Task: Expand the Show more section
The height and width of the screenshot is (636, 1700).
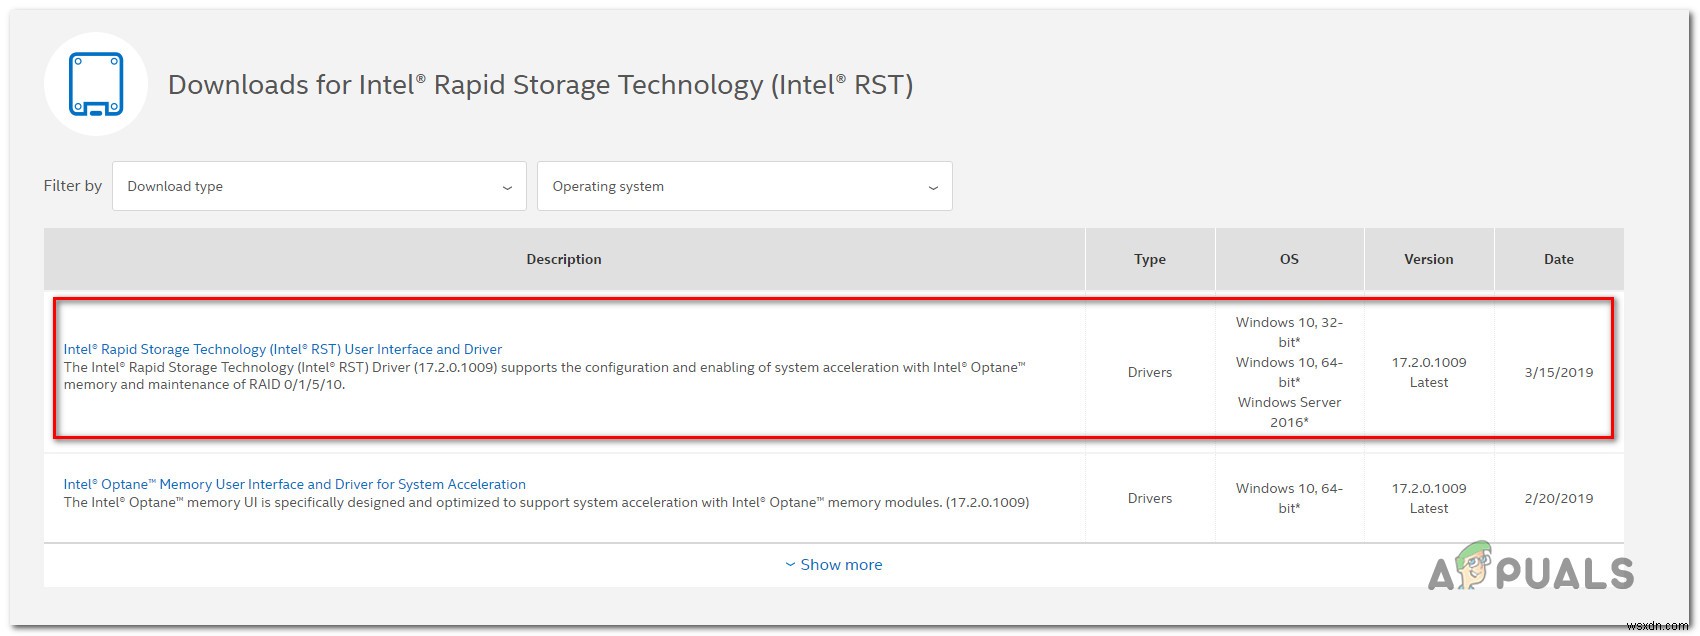Action: pyautogui.click(x=834, y=565)
